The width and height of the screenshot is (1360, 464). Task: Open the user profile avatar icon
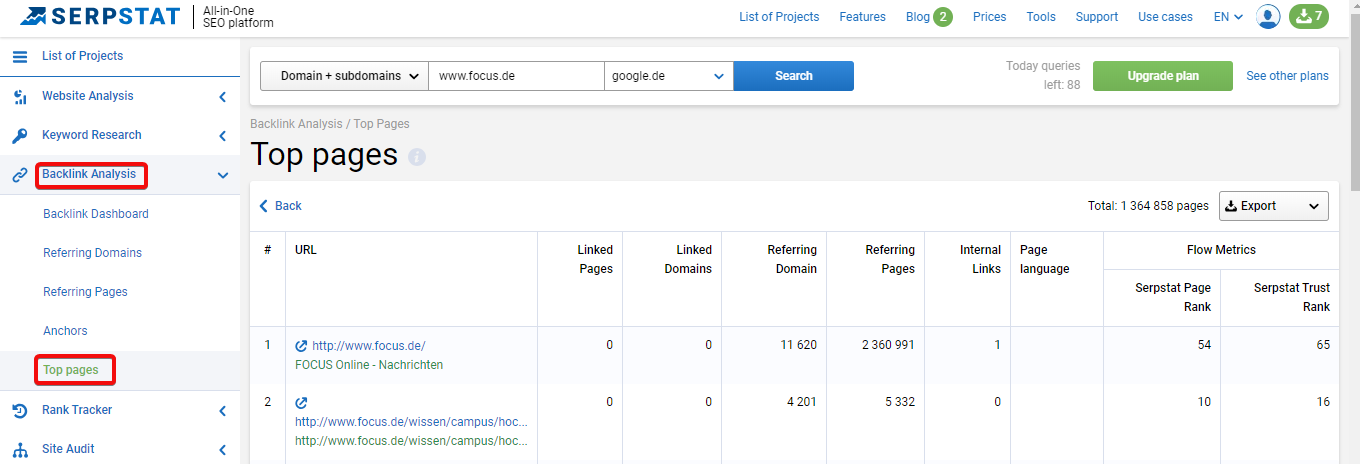[x=1268, y=17]
